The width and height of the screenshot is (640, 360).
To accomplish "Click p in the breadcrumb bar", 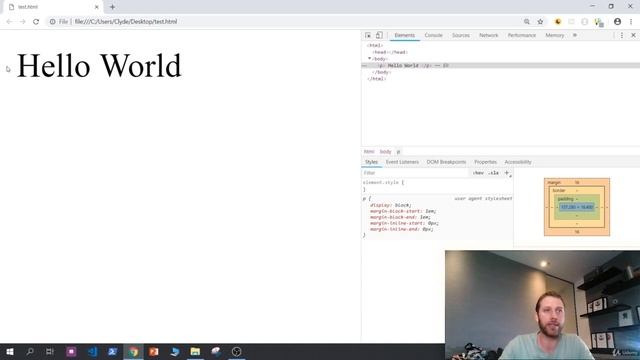I will 398,151.
